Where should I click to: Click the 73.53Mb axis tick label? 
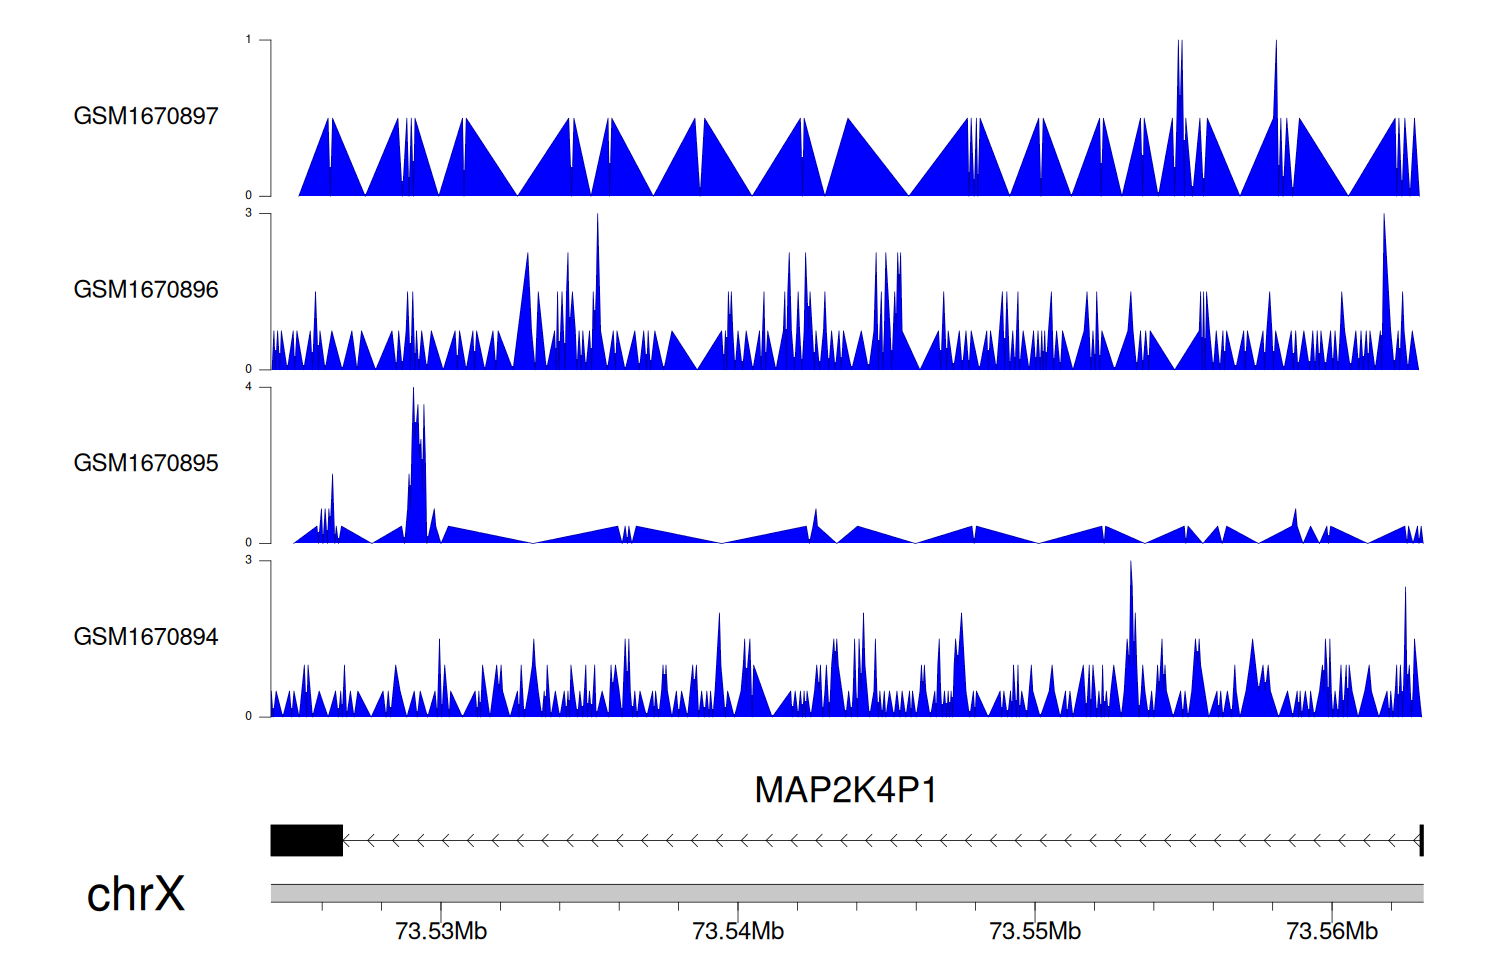pos(441,932)
